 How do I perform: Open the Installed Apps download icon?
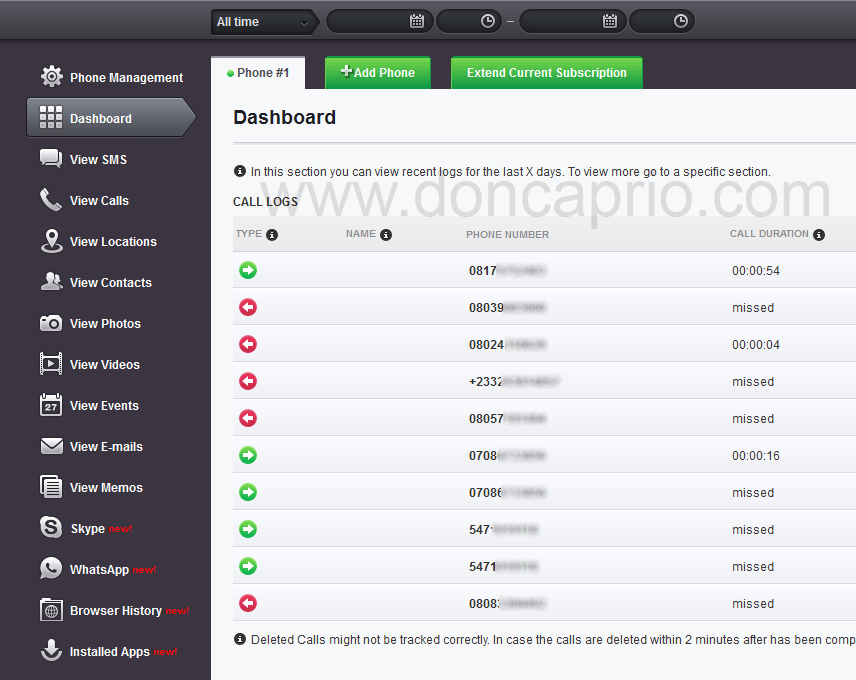click(51, 651)
